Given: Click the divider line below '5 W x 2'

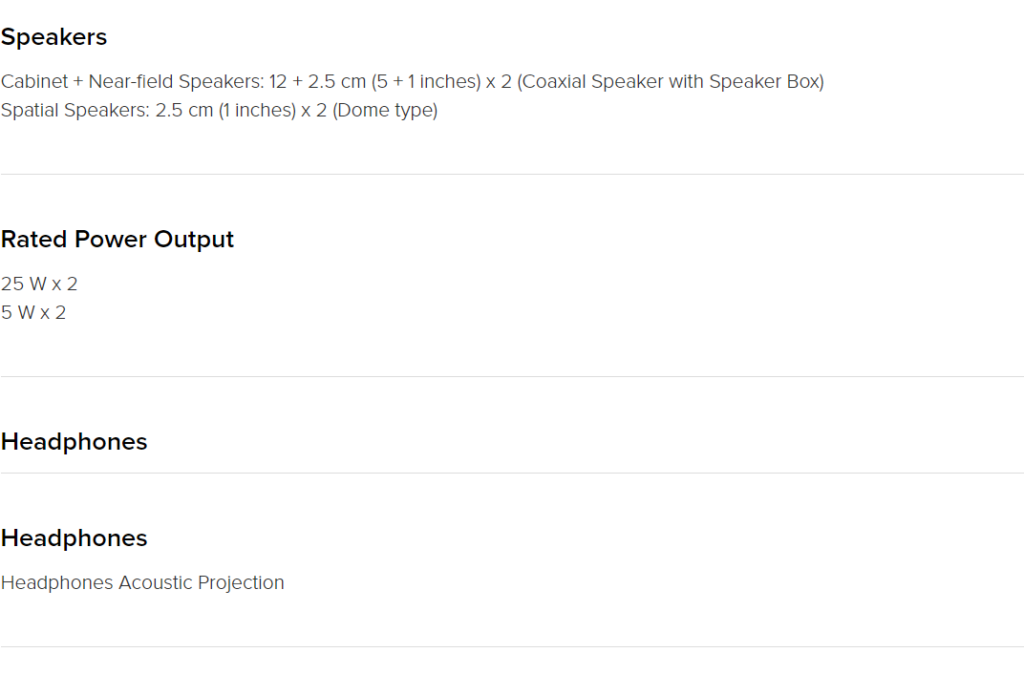Looking at the screenshot, I should pos(512,376).
